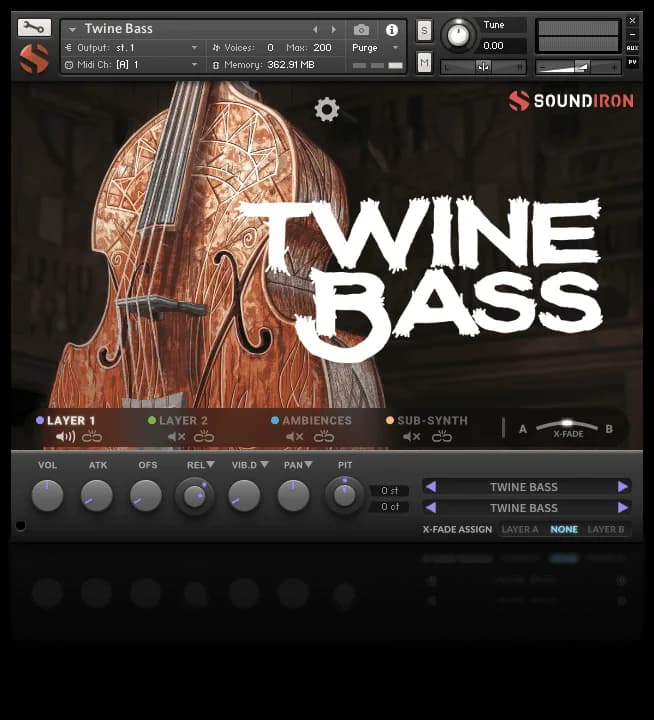Click the header volume slider
This screenshot has width=654, height=720.
[578, 67]
